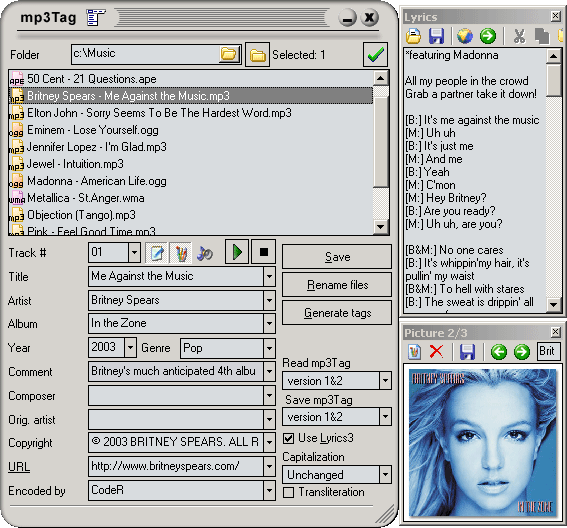Click the folder button next to Selected
This screenshot has width=567, height=528.
(x=257, y=55)
